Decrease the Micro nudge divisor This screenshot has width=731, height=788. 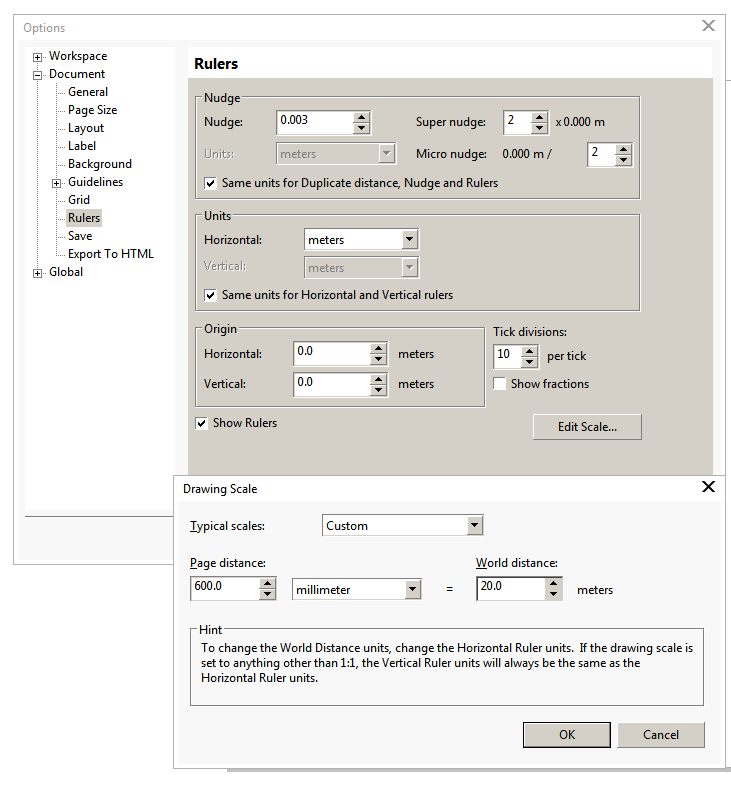623,160
